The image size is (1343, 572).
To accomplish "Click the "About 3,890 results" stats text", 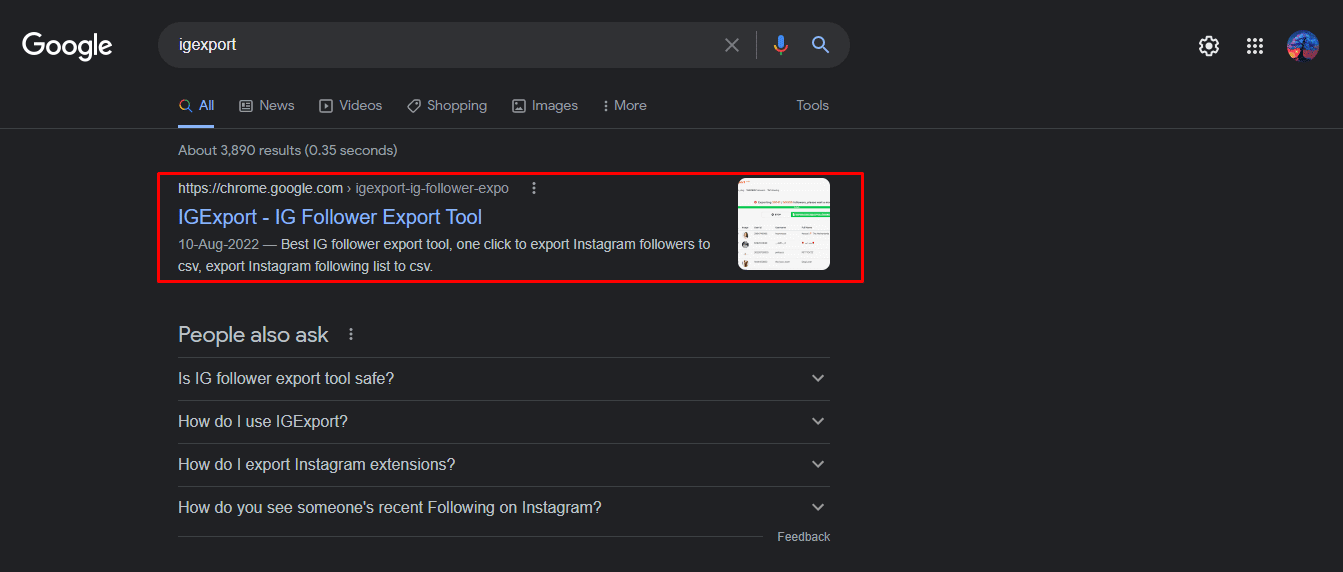I will click(288, 151).
